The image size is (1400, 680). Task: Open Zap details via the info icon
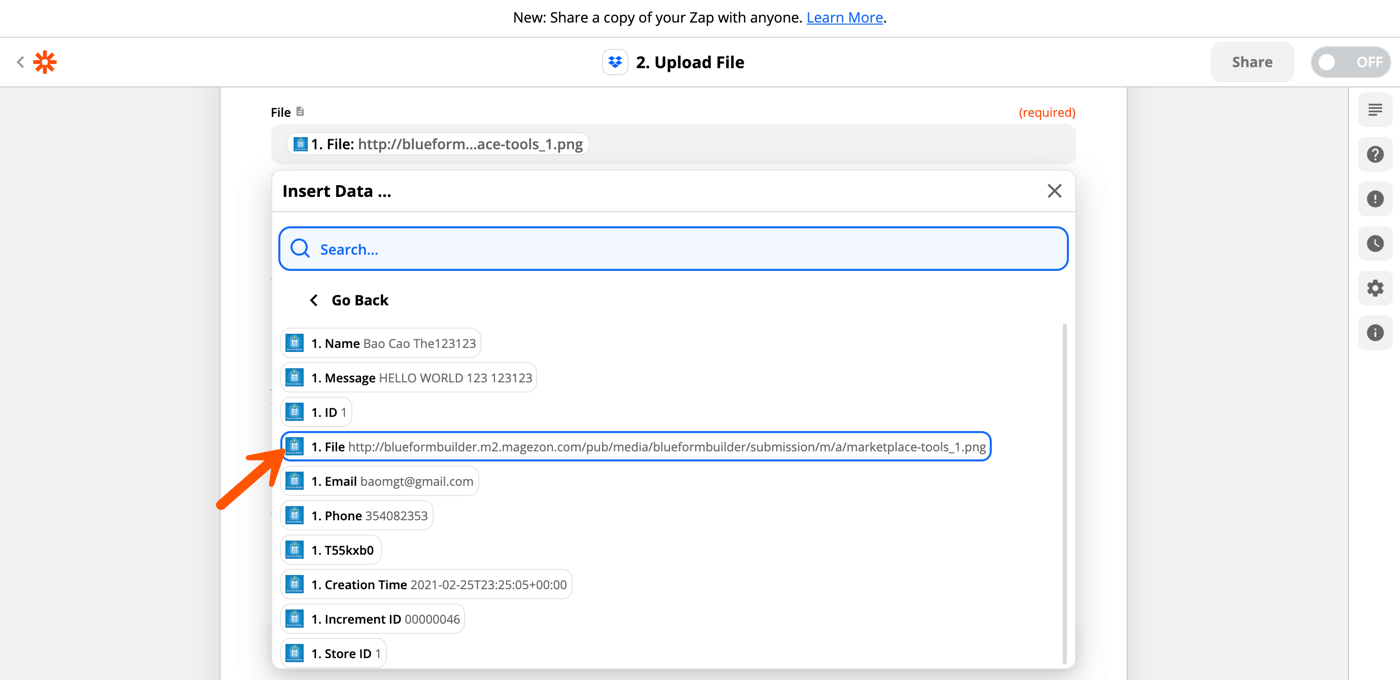tap(1375, 332)
